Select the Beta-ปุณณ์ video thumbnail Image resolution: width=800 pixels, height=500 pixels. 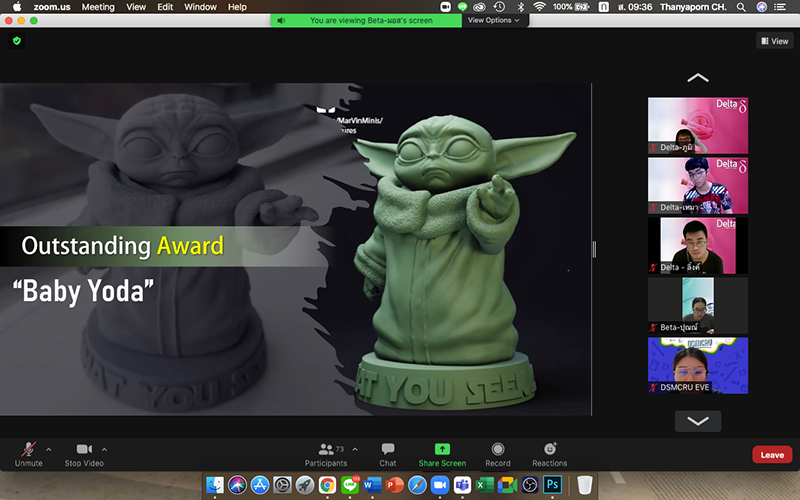(x=698, y=306)
